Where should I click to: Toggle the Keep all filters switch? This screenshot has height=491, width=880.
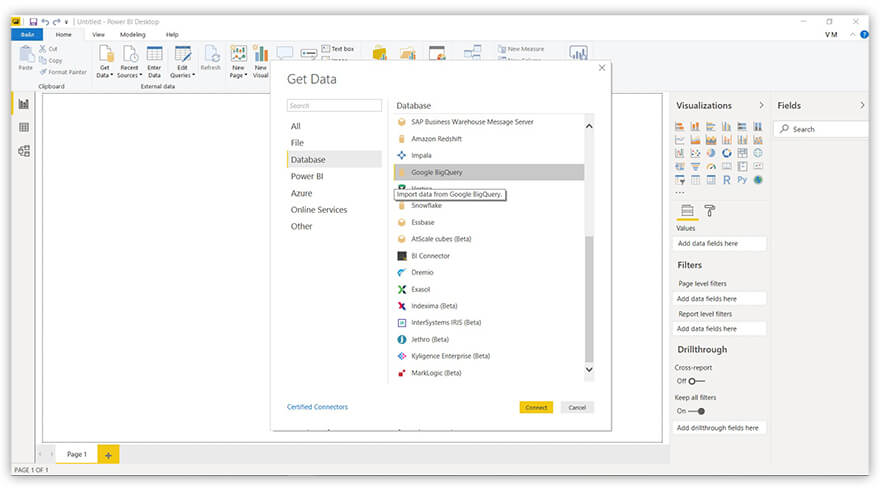pyautogui.click(x=695, y=411)
